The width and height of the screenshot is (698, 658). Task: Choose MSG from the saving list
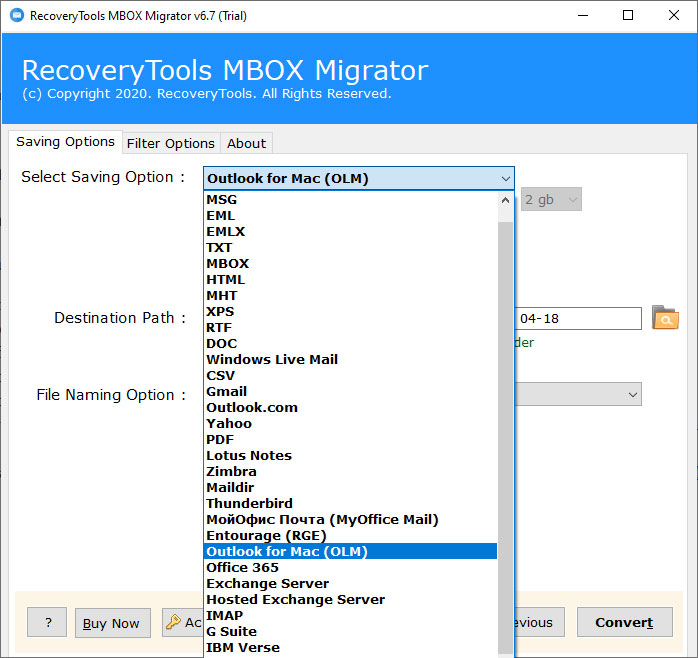coord(350,199)
